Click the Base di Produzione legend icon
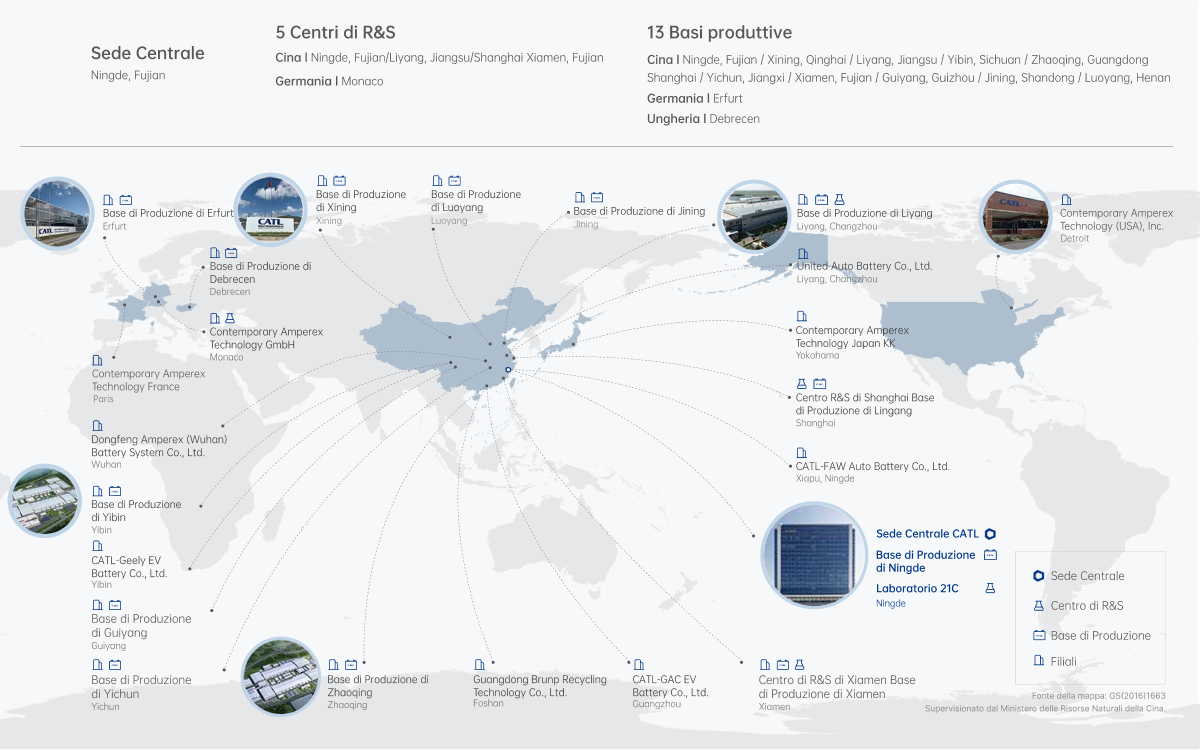The image size is (1200, 750). pos(1038,636)
